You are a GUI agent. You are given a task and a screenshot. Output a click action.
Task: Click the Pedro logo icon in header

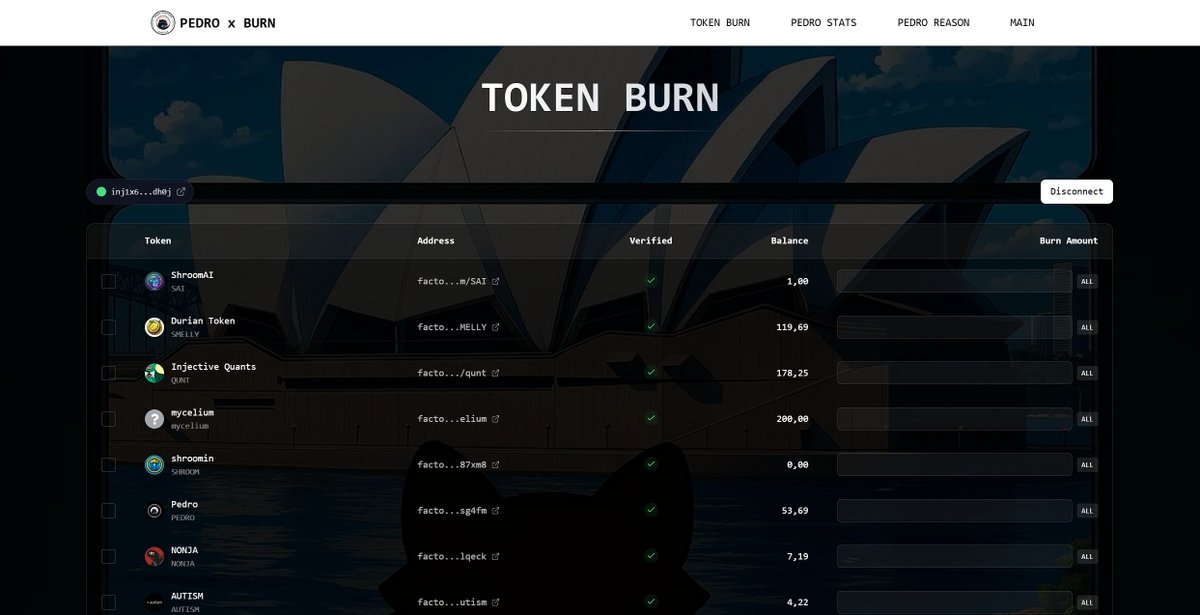tap(163, 22)
